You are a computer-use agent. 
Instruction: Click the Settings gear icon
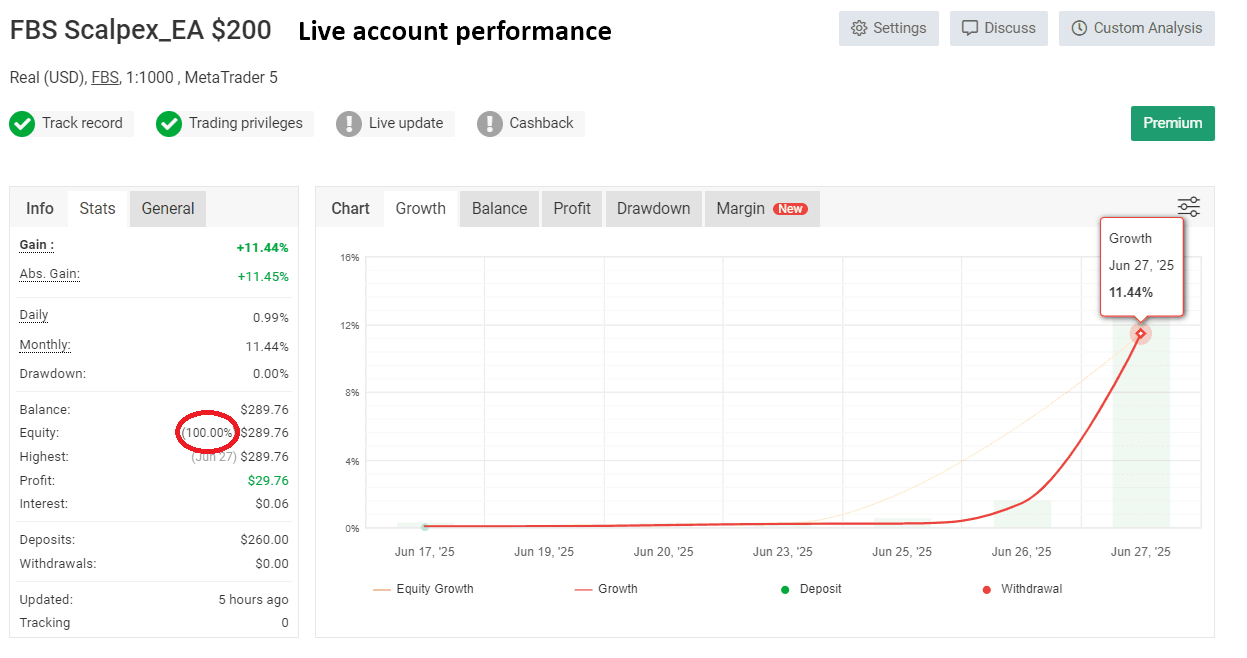(x=858, y=28)
